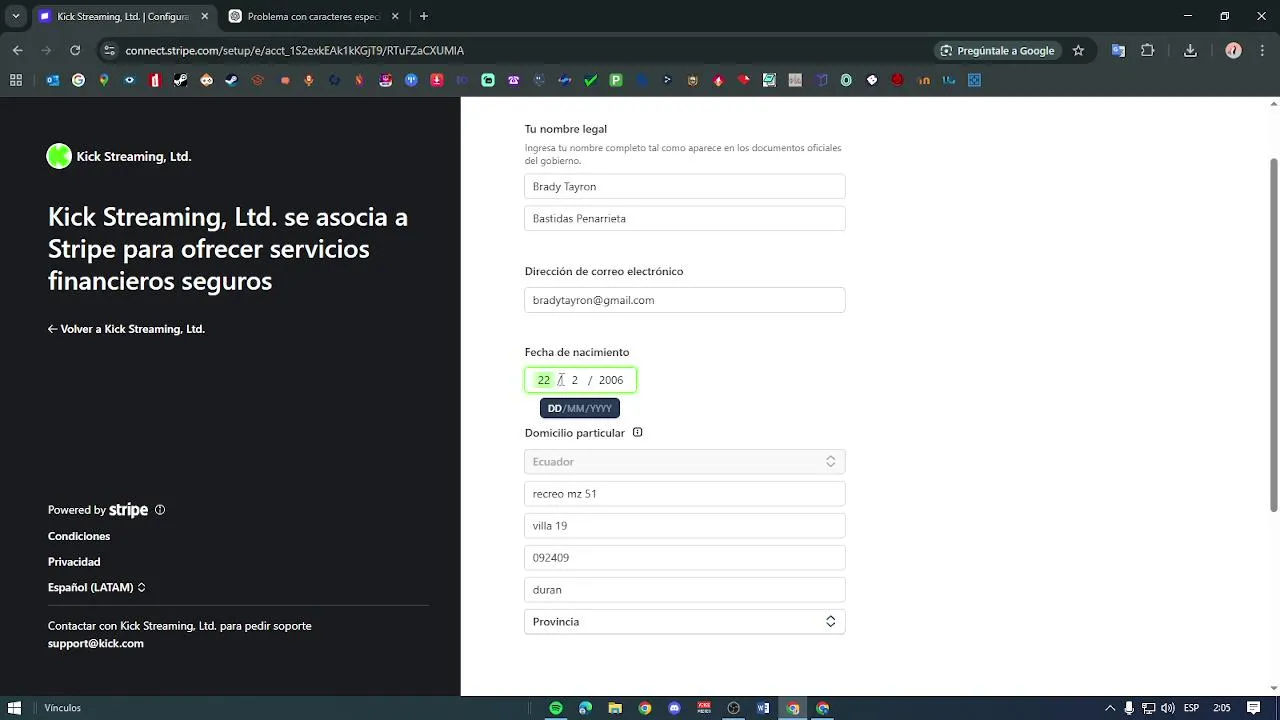Screen dimensions: 1280x720
Task: Open a new browser tab
Action: click(x=424, y=16)
